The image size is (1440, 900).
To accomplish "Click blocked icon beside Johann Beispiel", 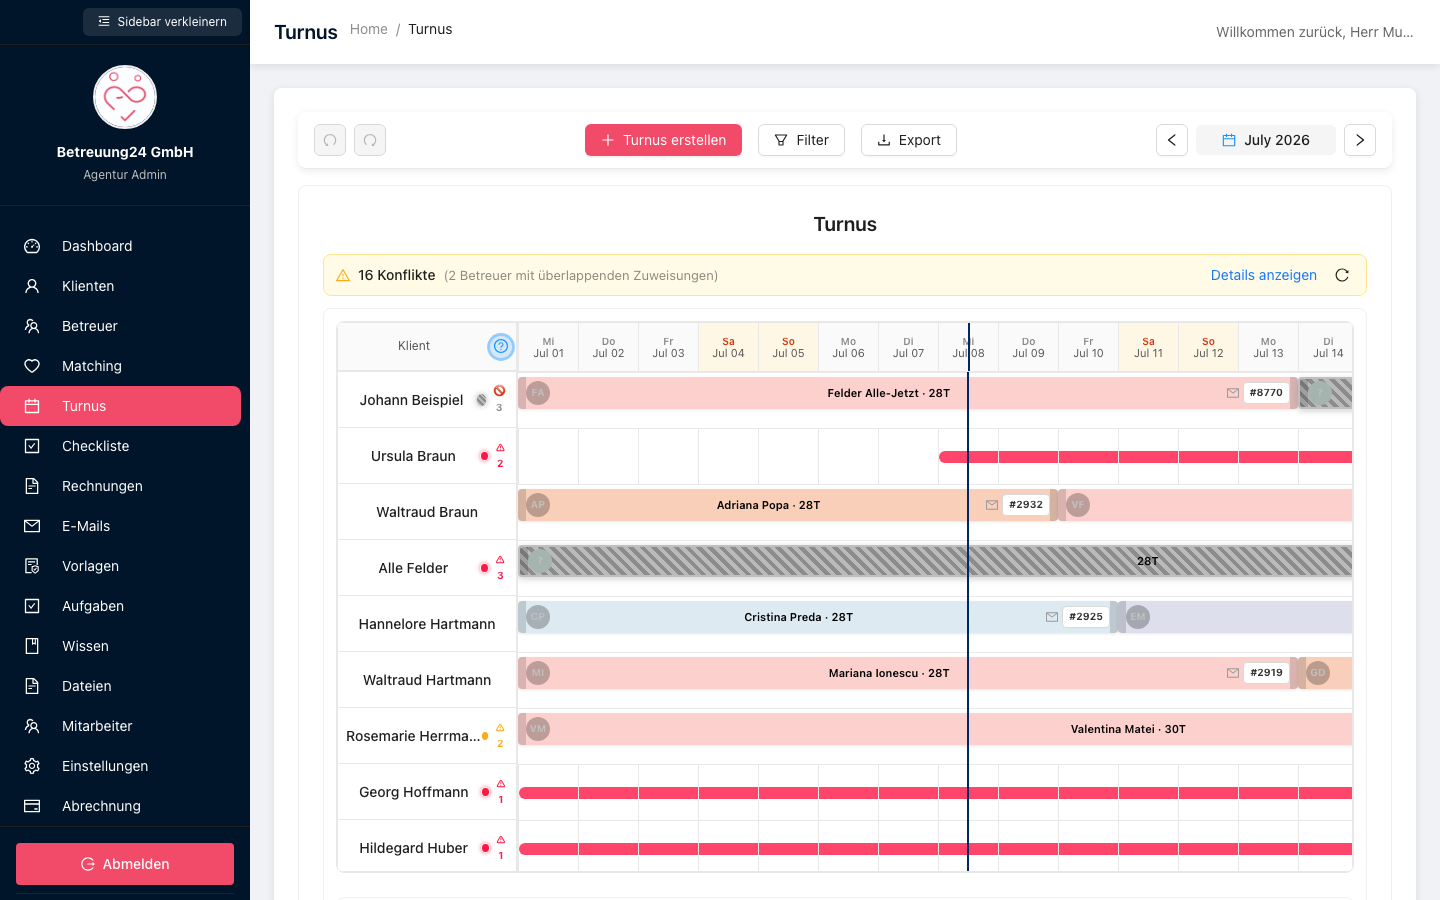I will tap(499, 391).
